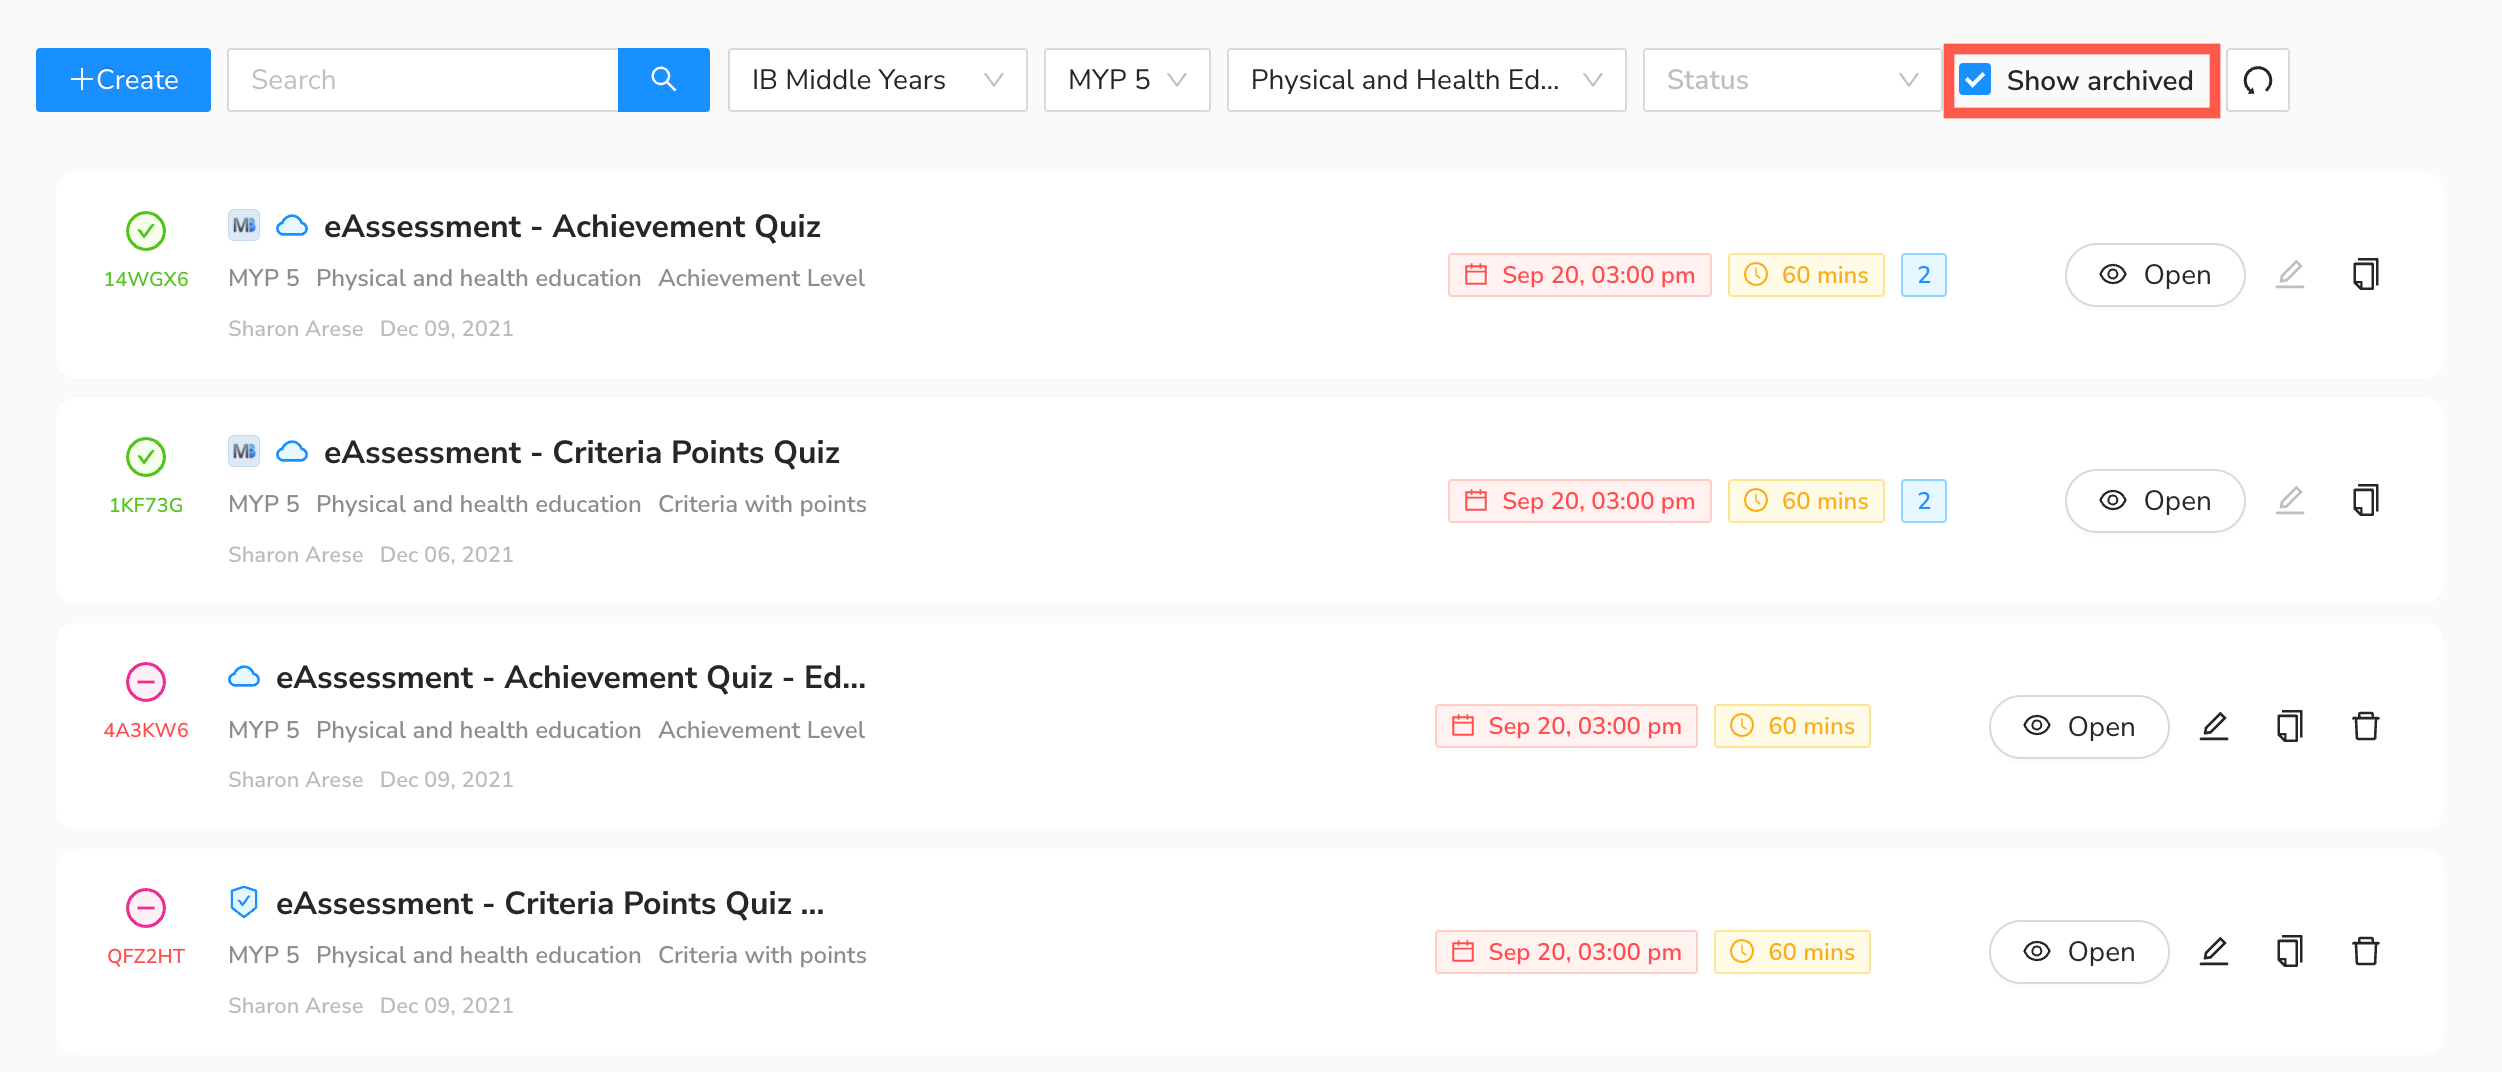
Task: Uncheck the Show archived checkbox
Action: tap(1975, 79)
